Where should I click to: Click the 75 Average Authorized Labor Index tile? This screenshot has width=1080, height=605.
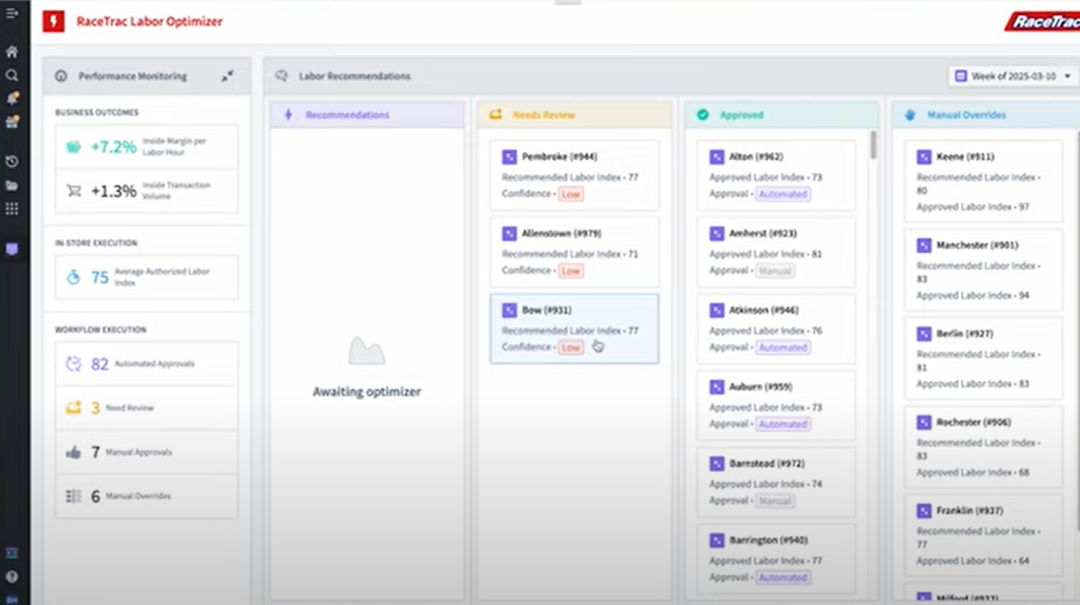point(147,277)
